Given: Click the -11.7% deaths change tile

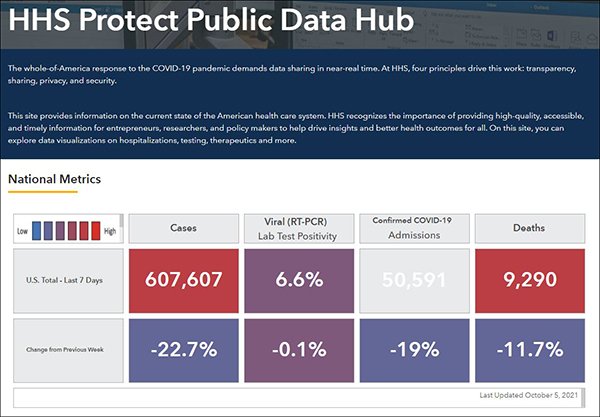Looking at the screenshot, I should click(x=529, y=351).
